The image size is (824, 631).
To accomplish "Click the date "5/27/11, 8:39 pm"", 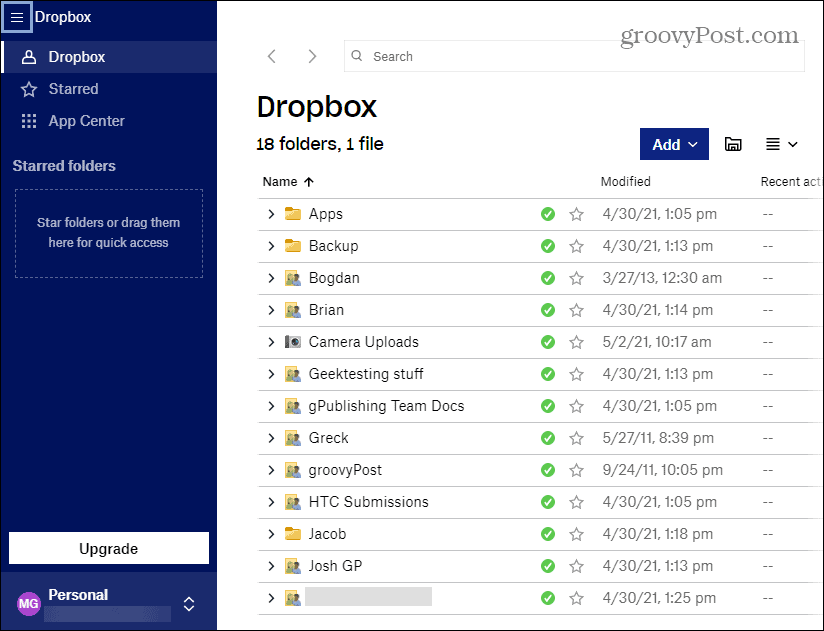I will click(x=658, y=438).
